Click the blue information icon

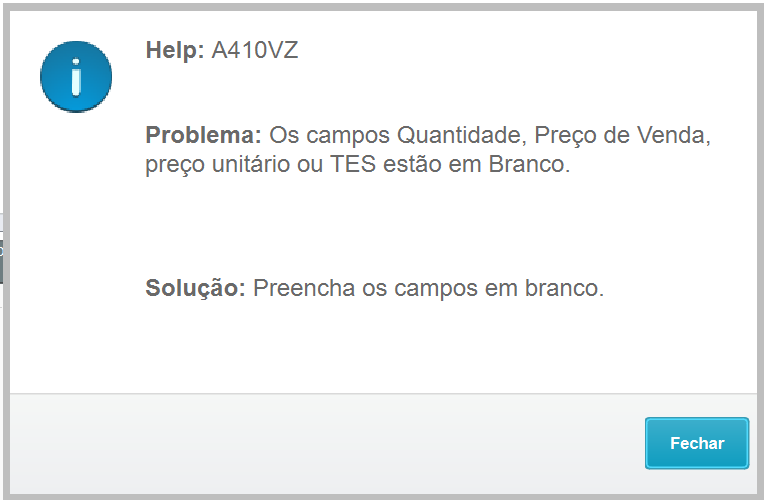click(x=76, y=77)
